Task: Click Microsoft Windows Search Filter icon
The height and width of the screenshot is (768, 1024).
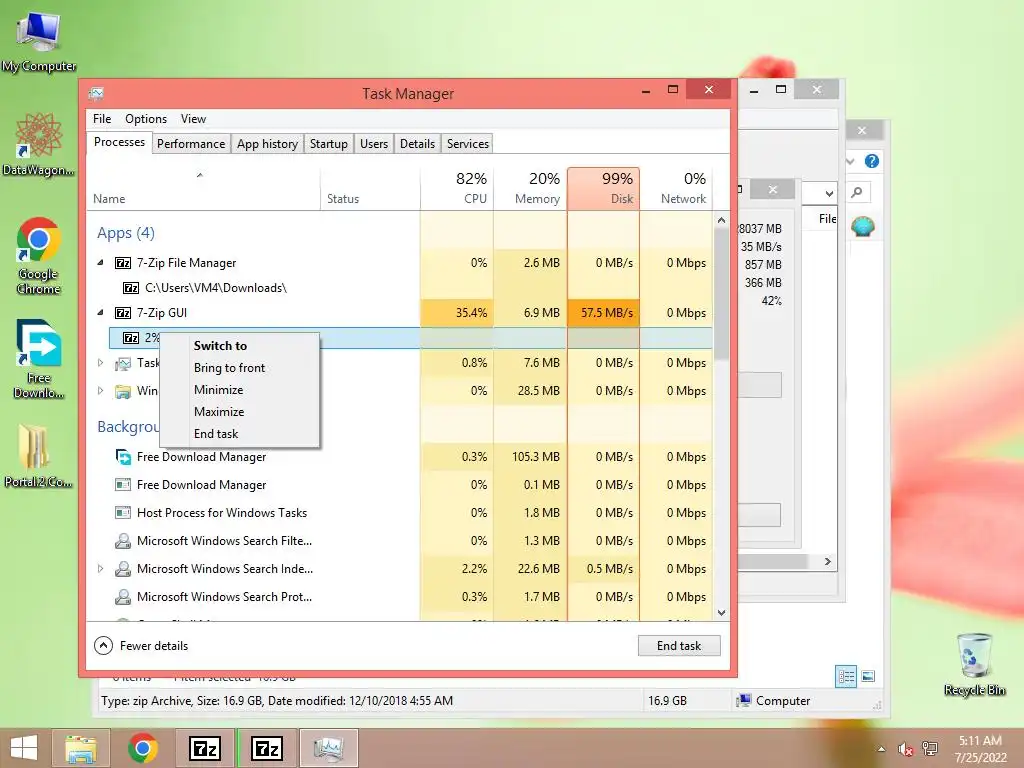Action: pos(123,541)
